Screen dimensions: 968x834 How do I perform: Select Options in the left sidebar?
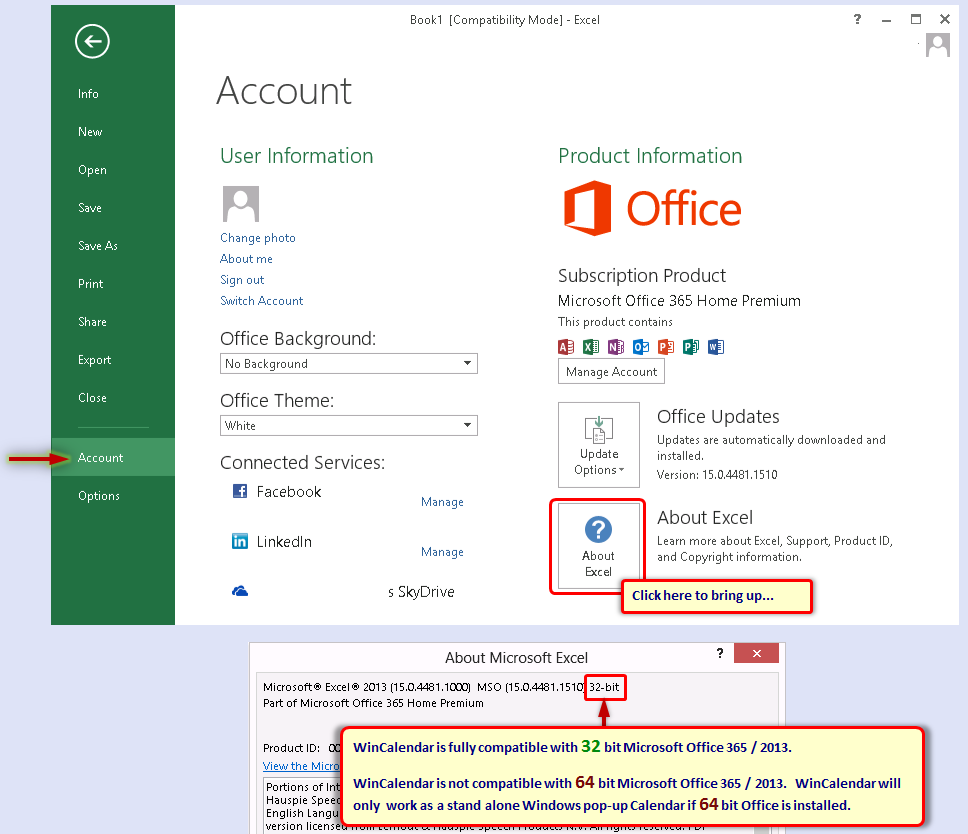click(99, 496)
